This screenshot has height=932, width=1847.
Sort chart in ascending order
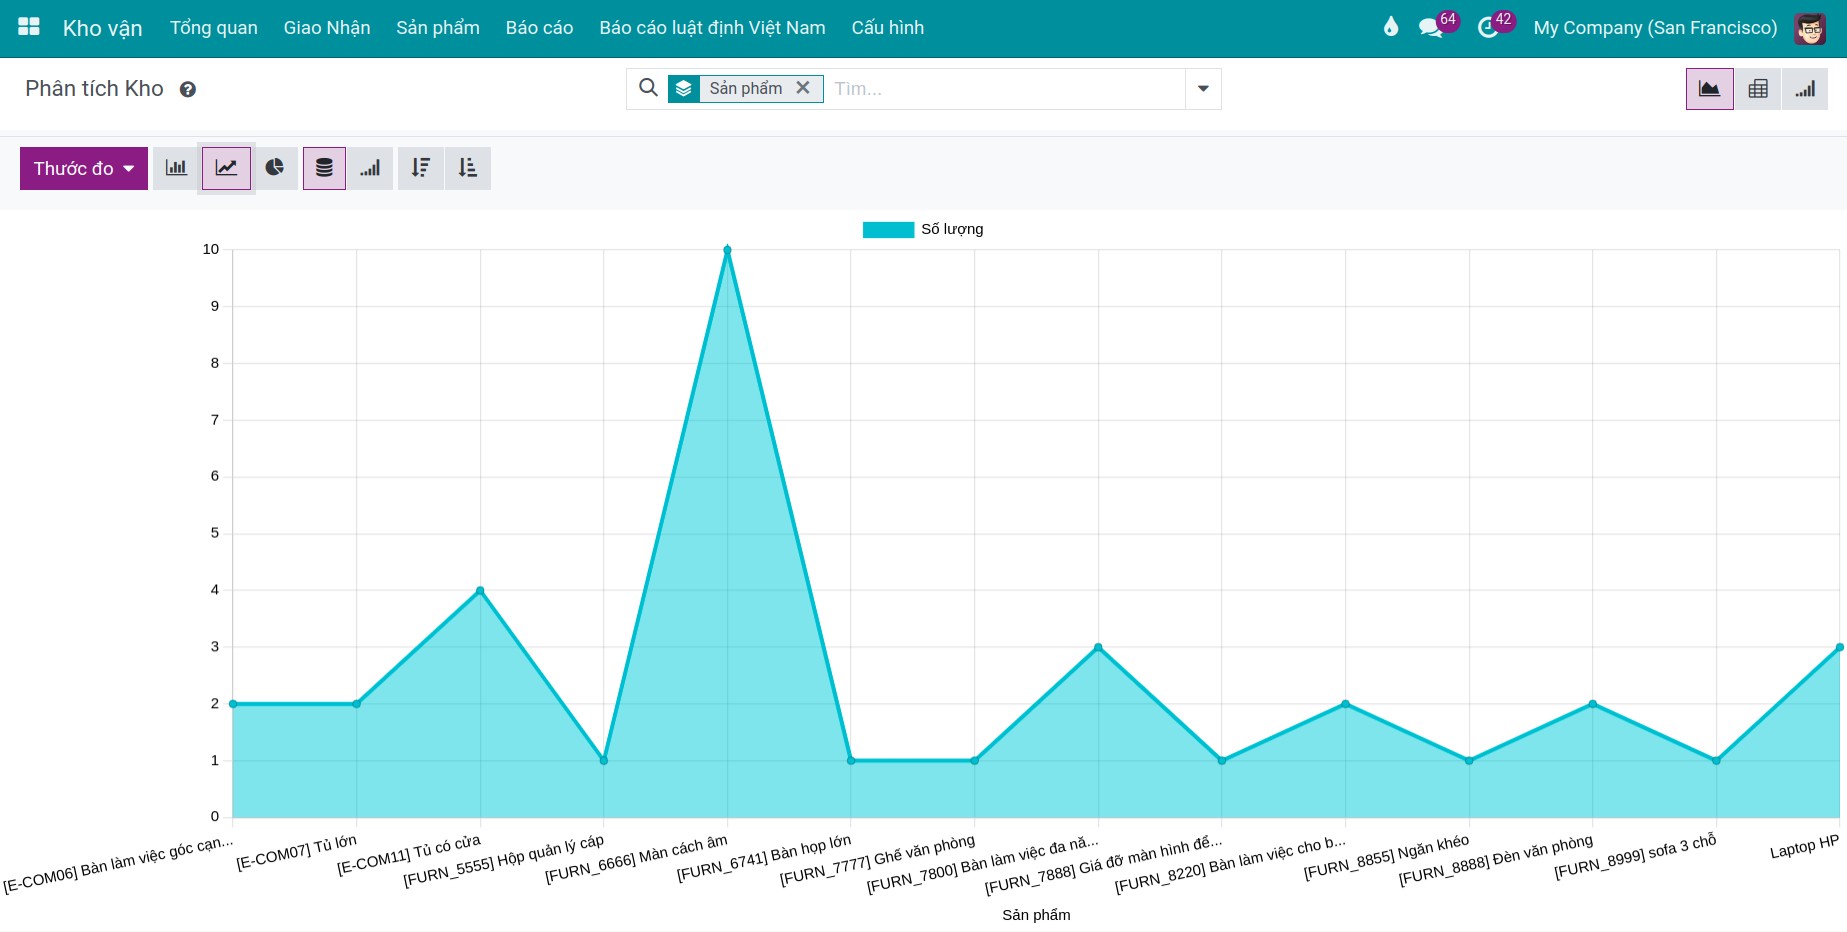pyautogui.click(x=468, y=168)
